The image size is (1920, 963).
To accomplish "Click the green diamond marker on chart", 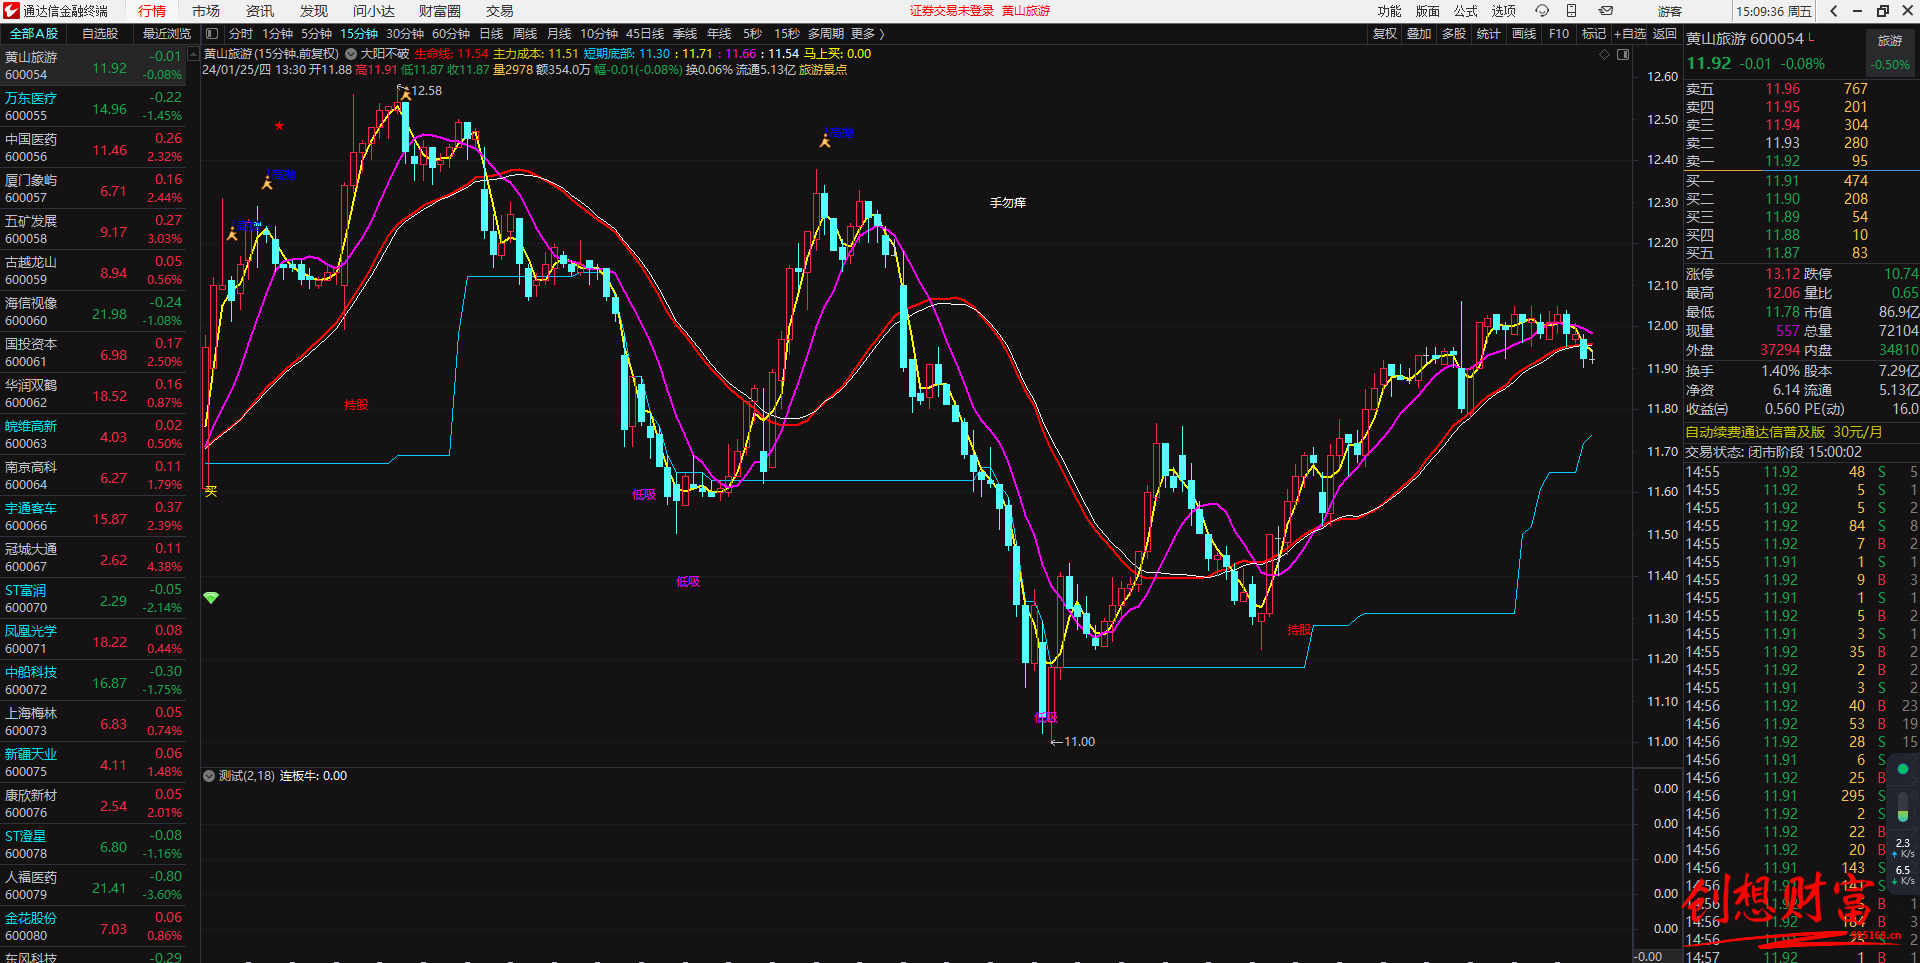I will [211, 597].
